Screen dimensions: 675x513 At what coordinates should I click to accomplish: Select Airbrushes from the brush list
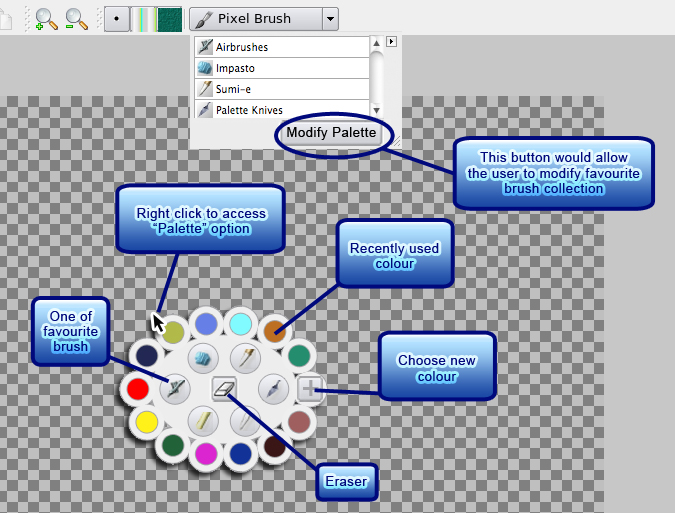coord(282,47)
